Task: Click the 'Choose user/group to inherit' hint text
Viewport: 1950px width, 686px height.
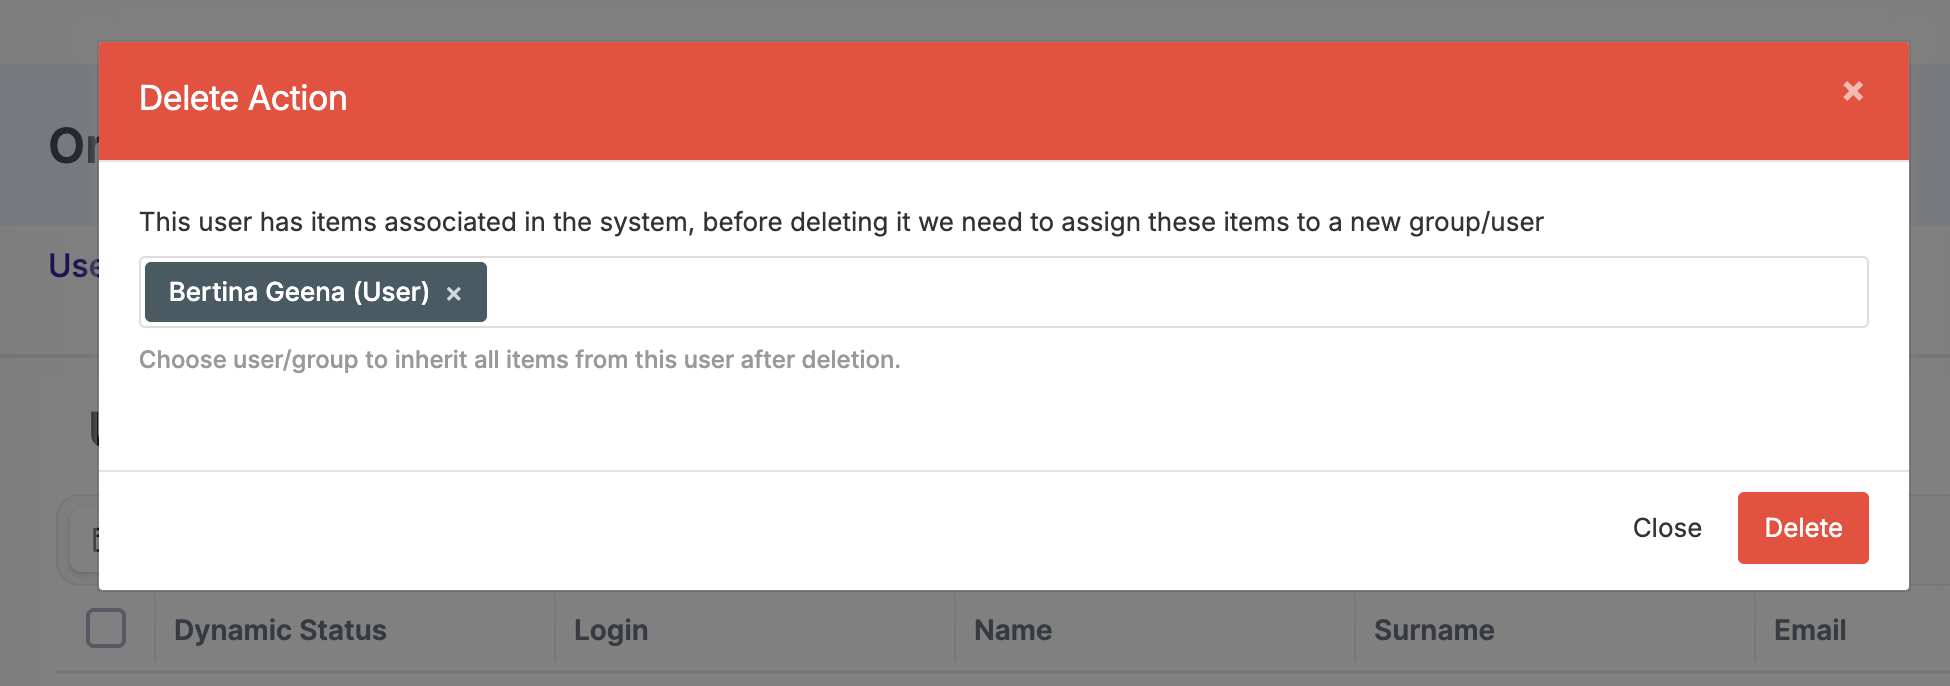Action: click(519, 360)
